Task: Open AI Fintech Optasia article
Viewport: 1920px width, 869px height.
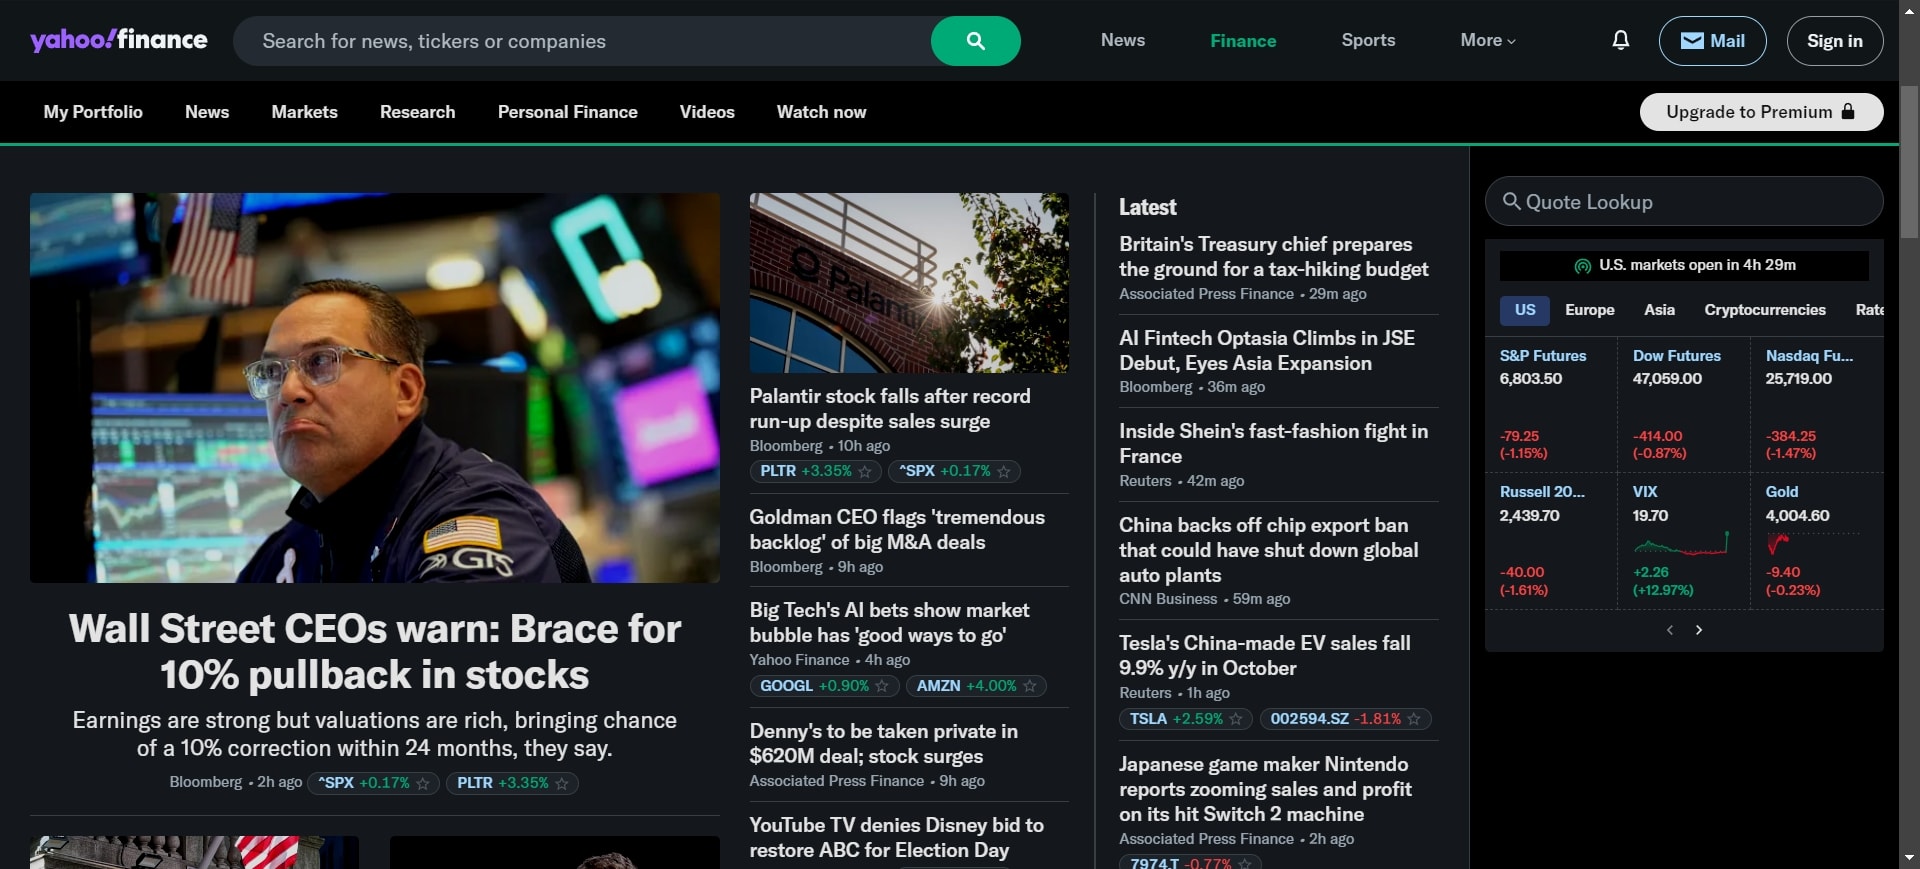Action: tap(1267, 351)
